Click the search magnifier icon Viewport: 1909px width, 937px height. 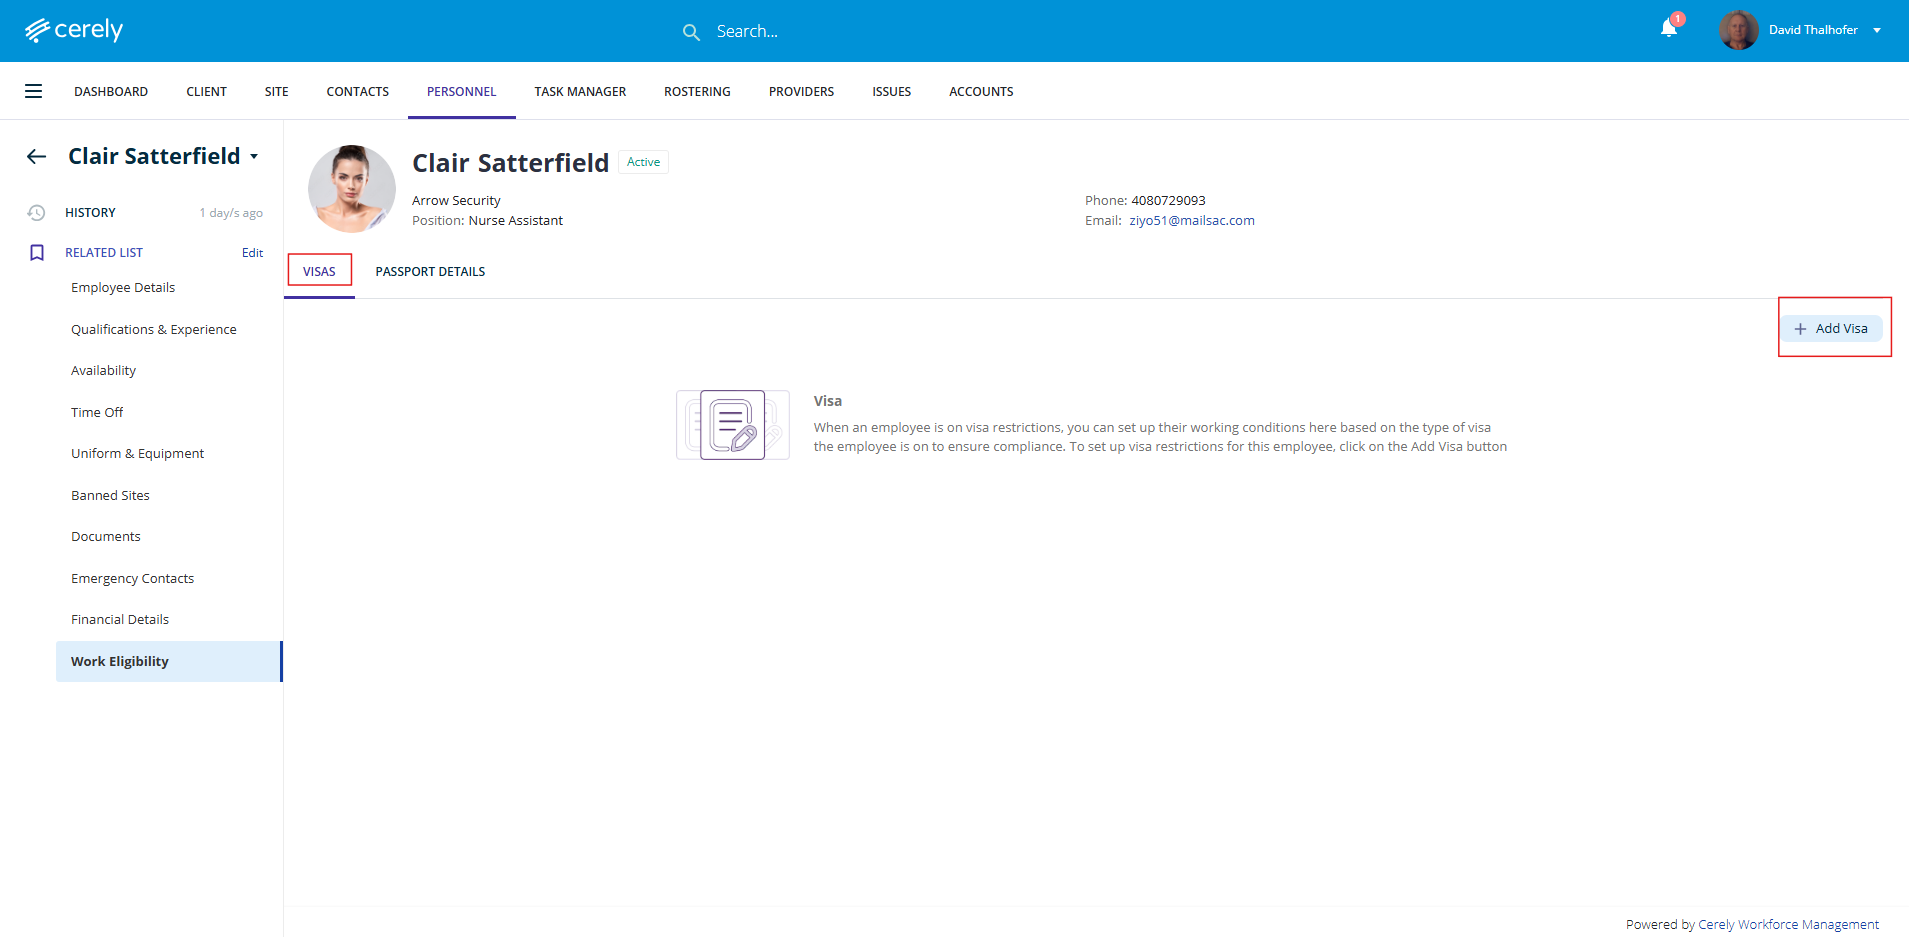coord(691,32)
